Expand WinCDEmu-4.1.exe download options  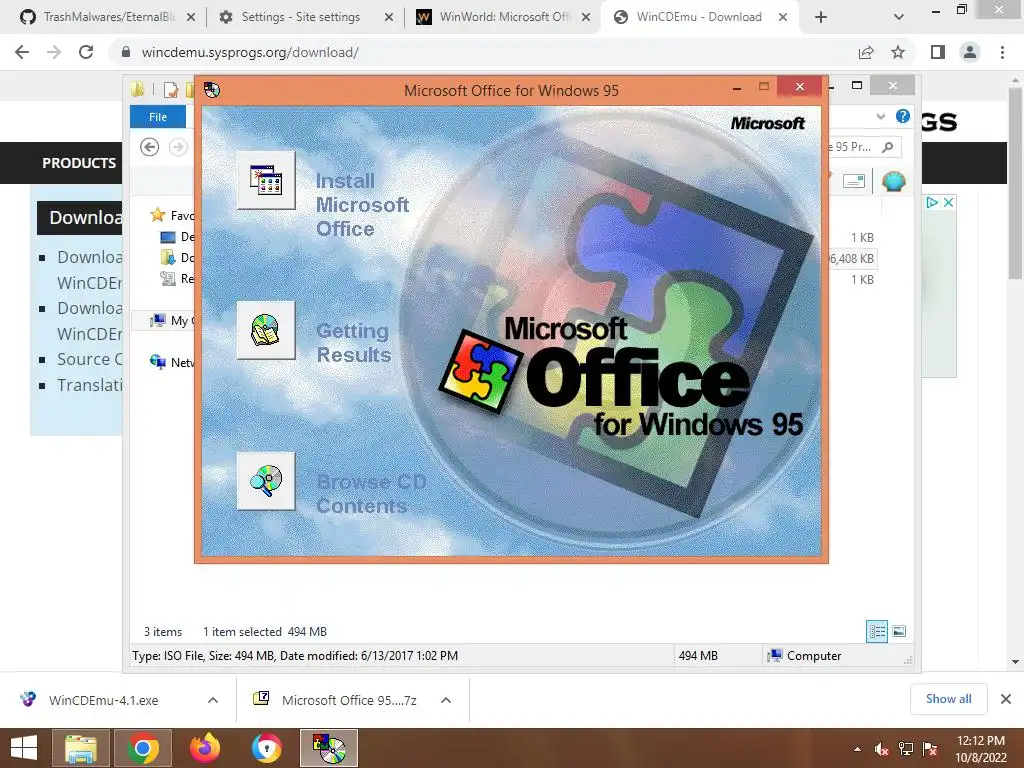point(213,700)
